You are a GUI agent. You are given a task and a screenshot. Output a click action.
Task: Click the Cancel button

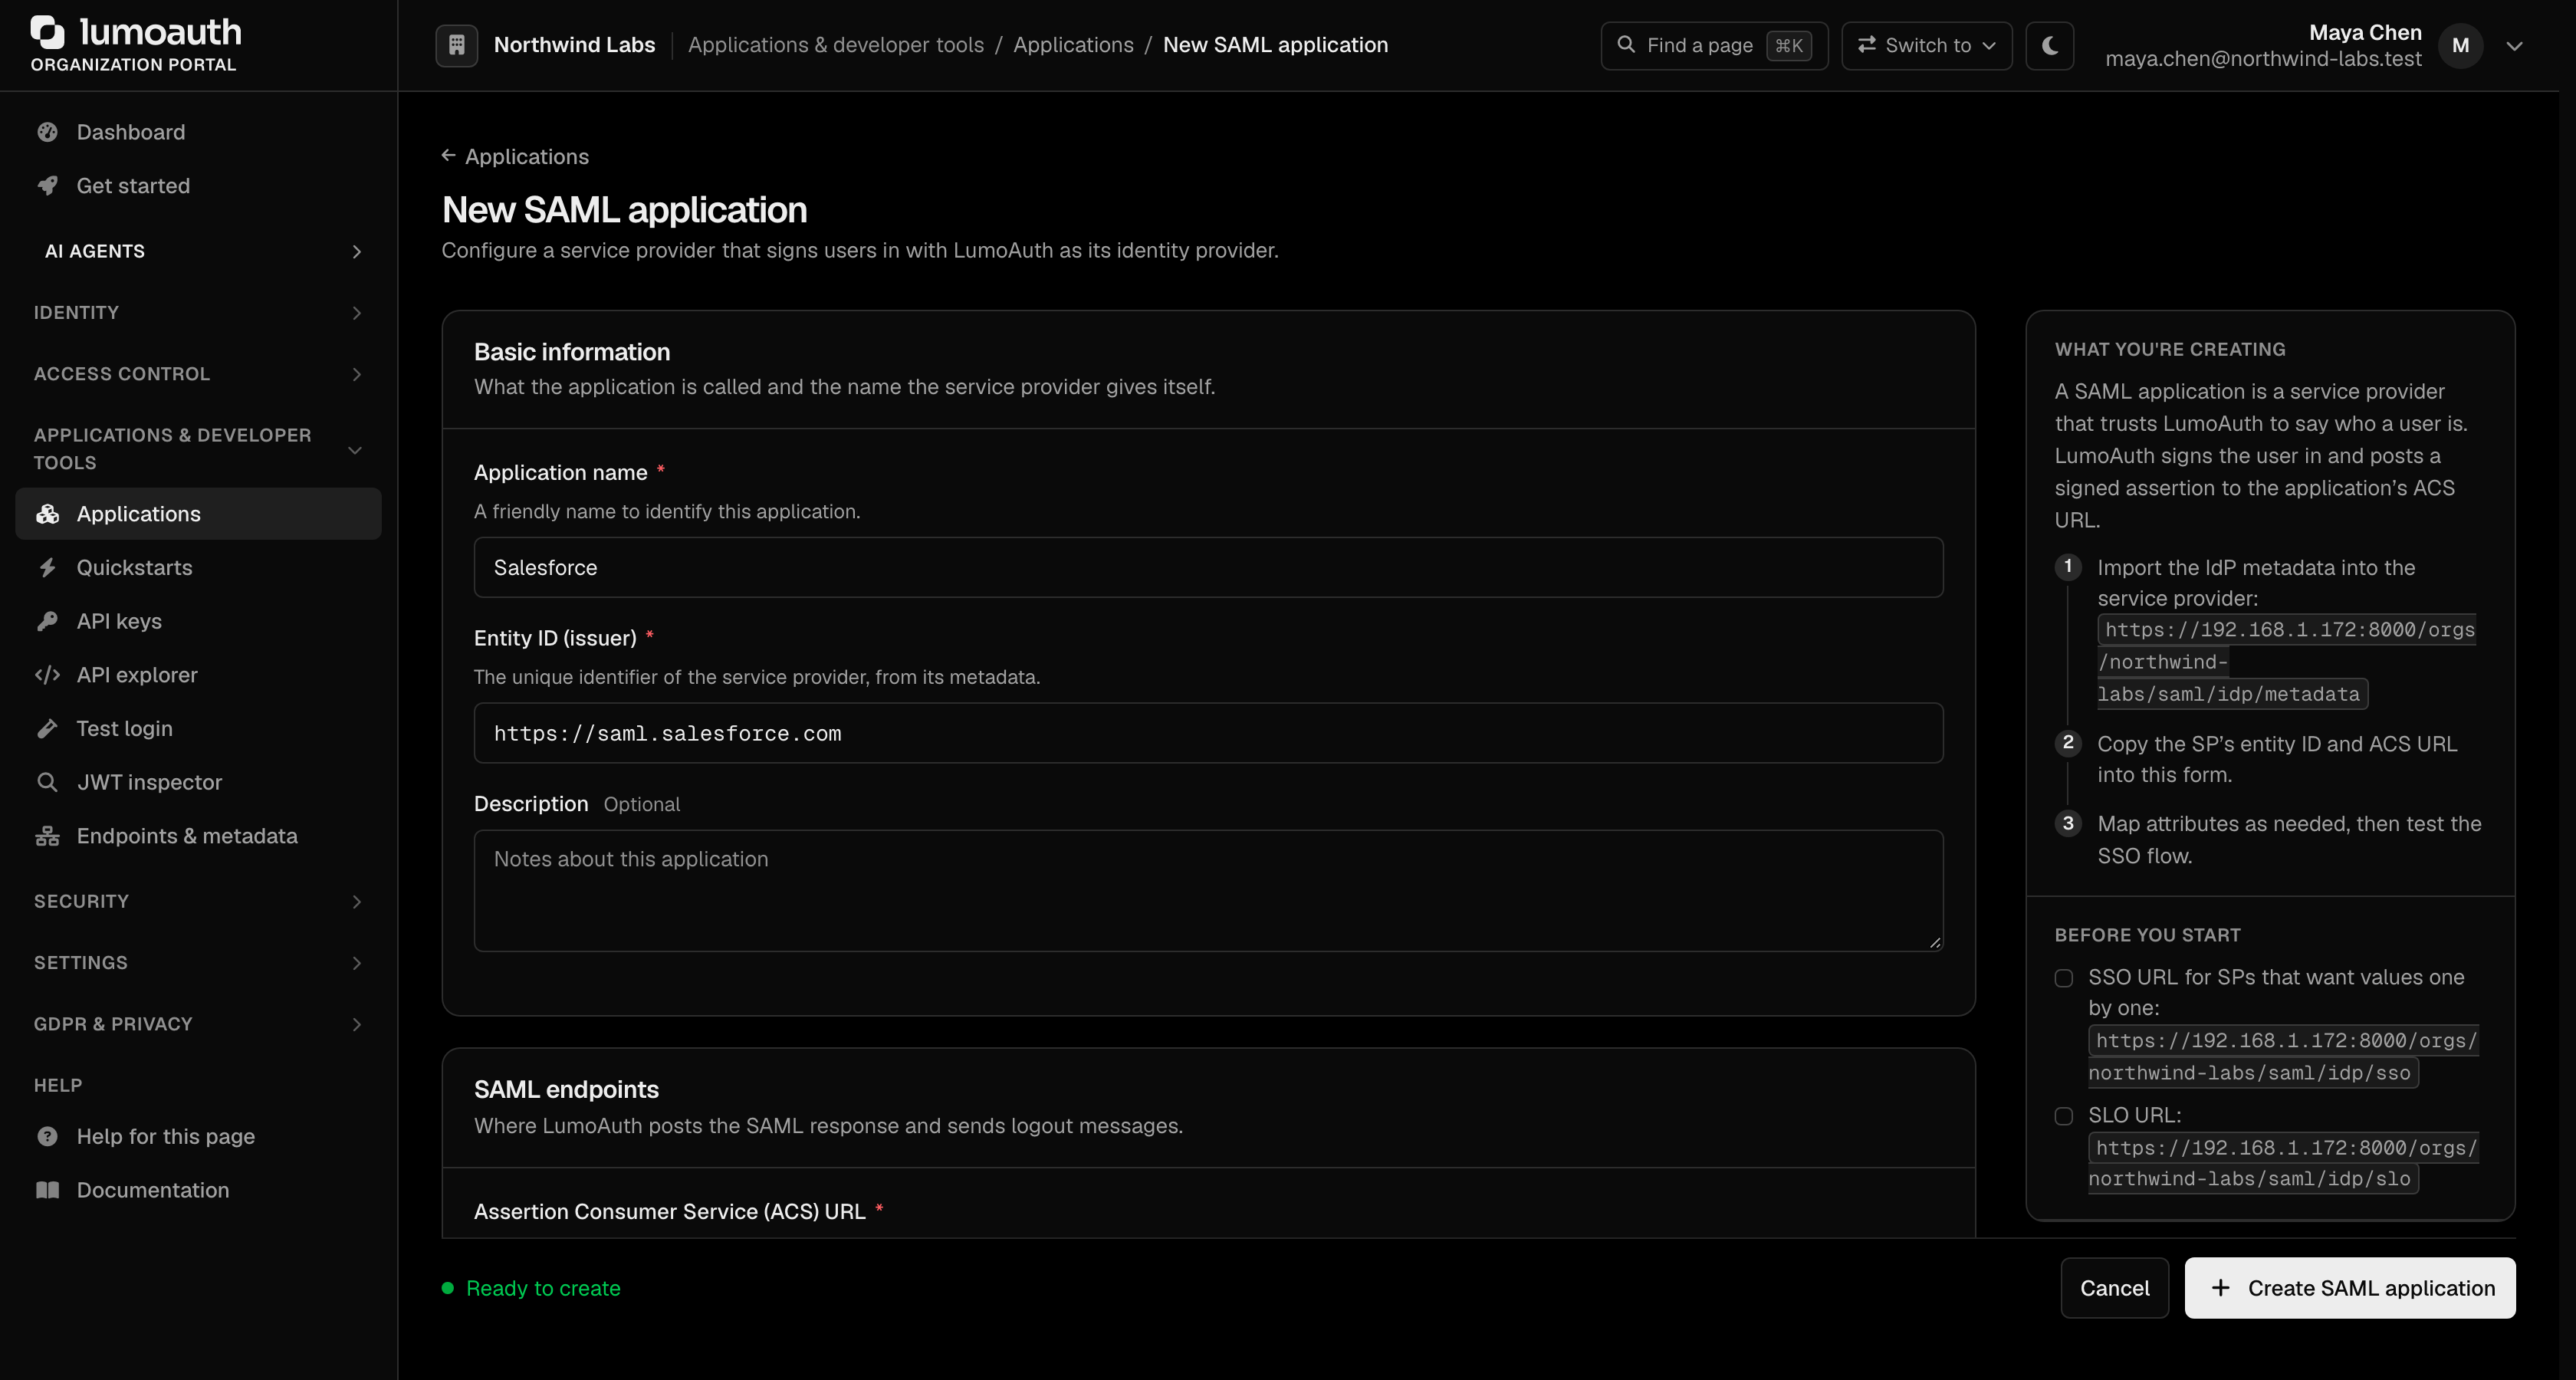point(2114,1288)
